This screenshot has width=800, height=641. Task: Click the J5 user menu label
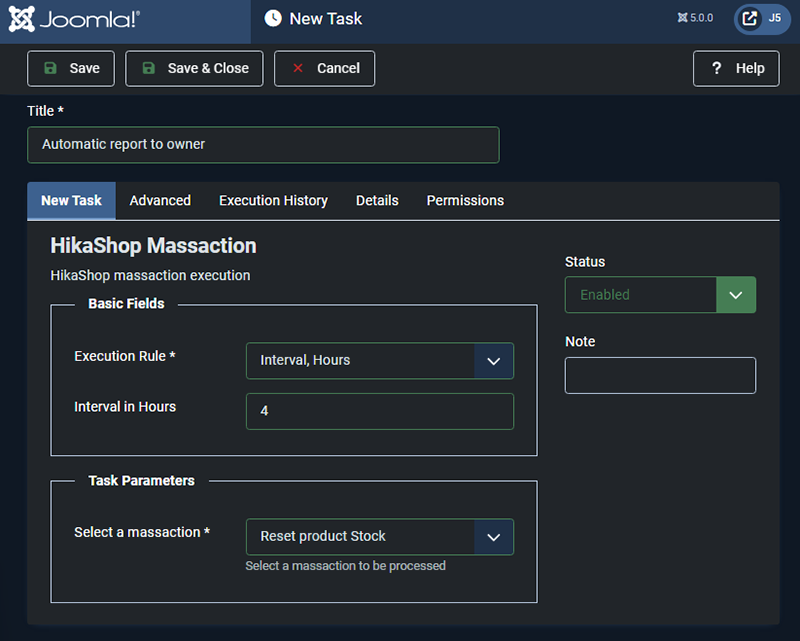tap(774, 18)
